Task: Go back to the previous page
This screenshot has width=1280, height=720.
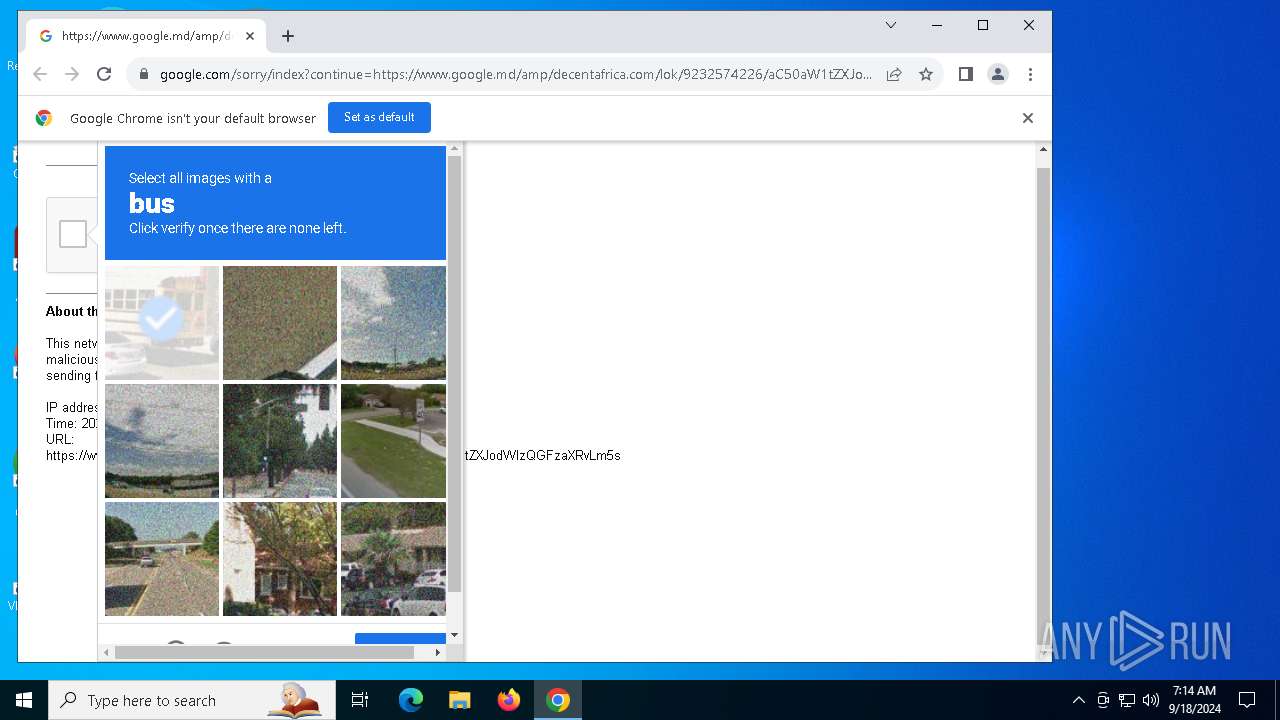Action: coord(40,74)
